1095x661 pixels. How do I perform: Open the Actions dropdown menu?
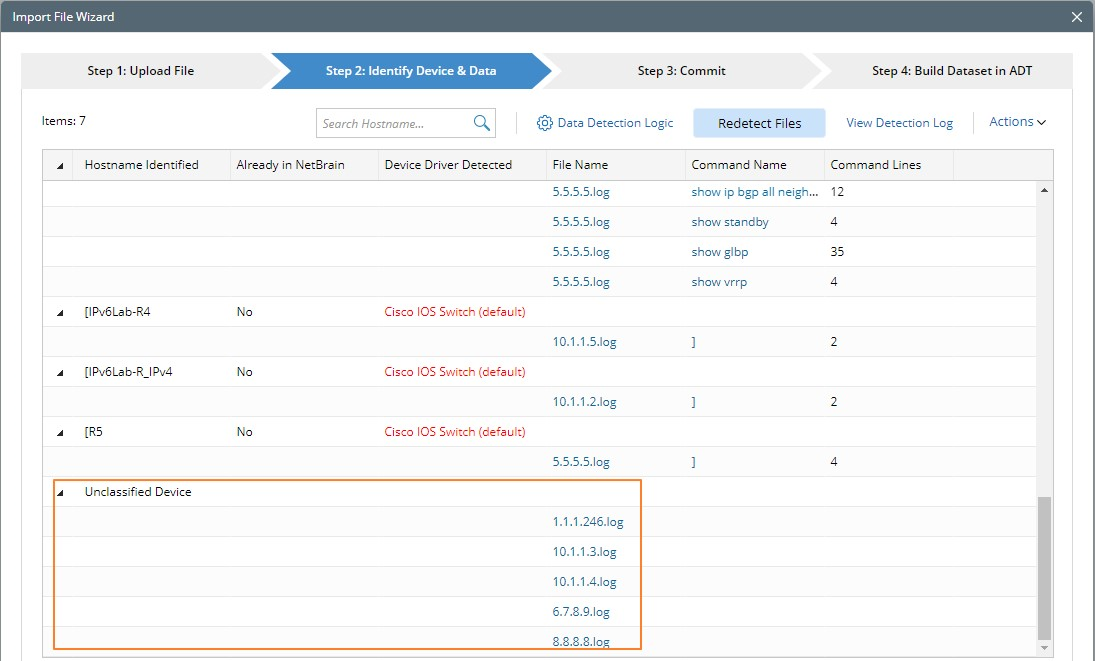1017,122
